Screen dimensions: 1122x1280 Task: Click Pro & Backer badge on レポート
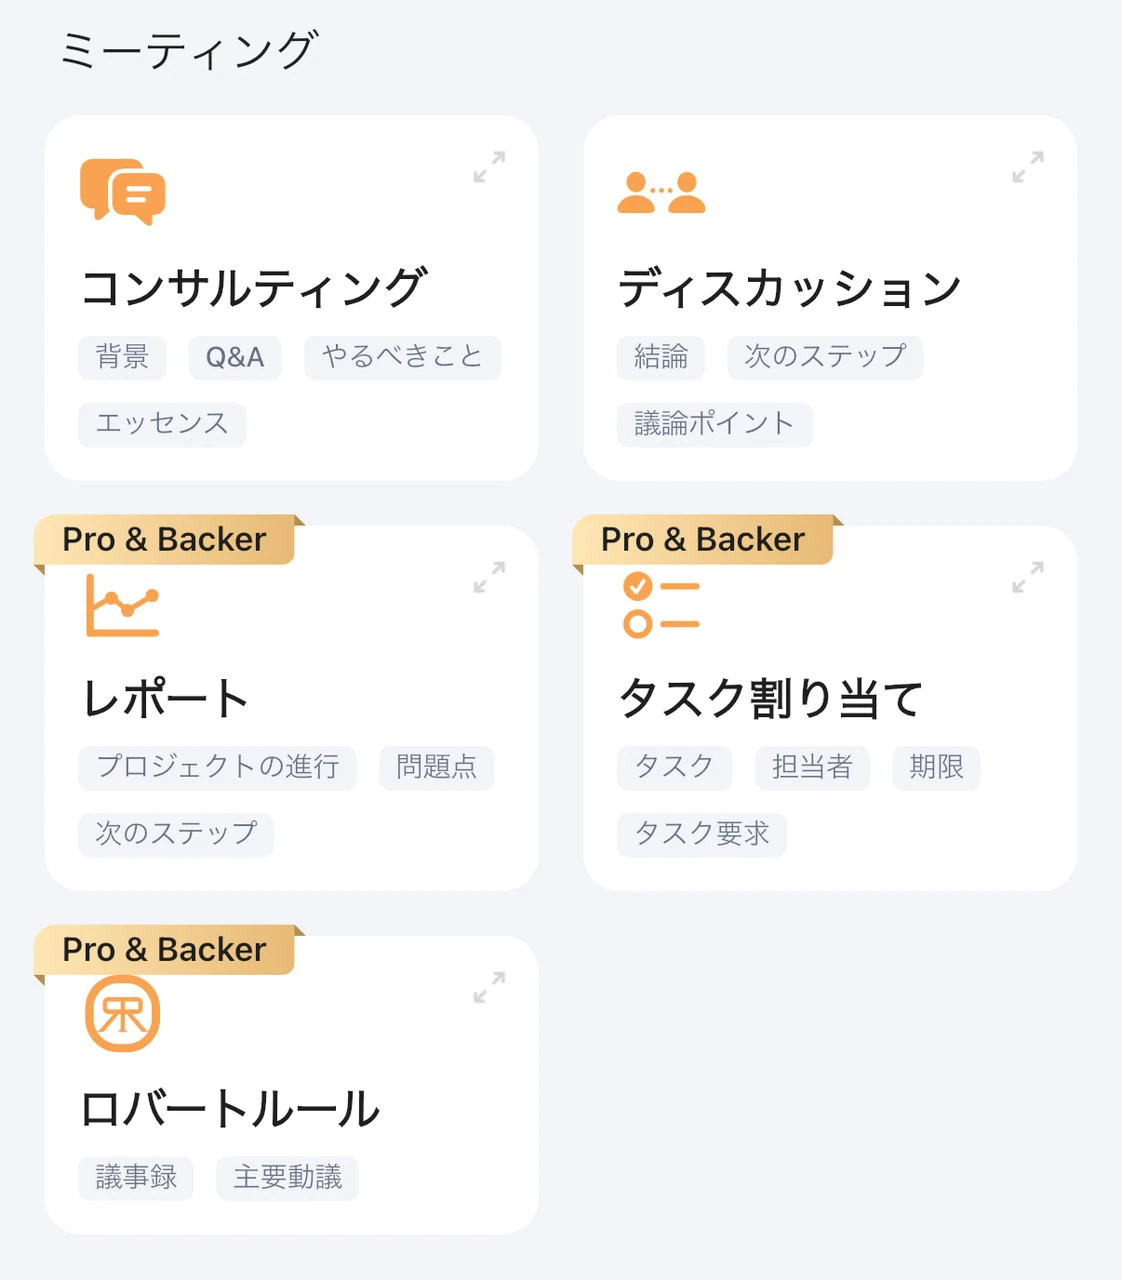tap(165, 540)
